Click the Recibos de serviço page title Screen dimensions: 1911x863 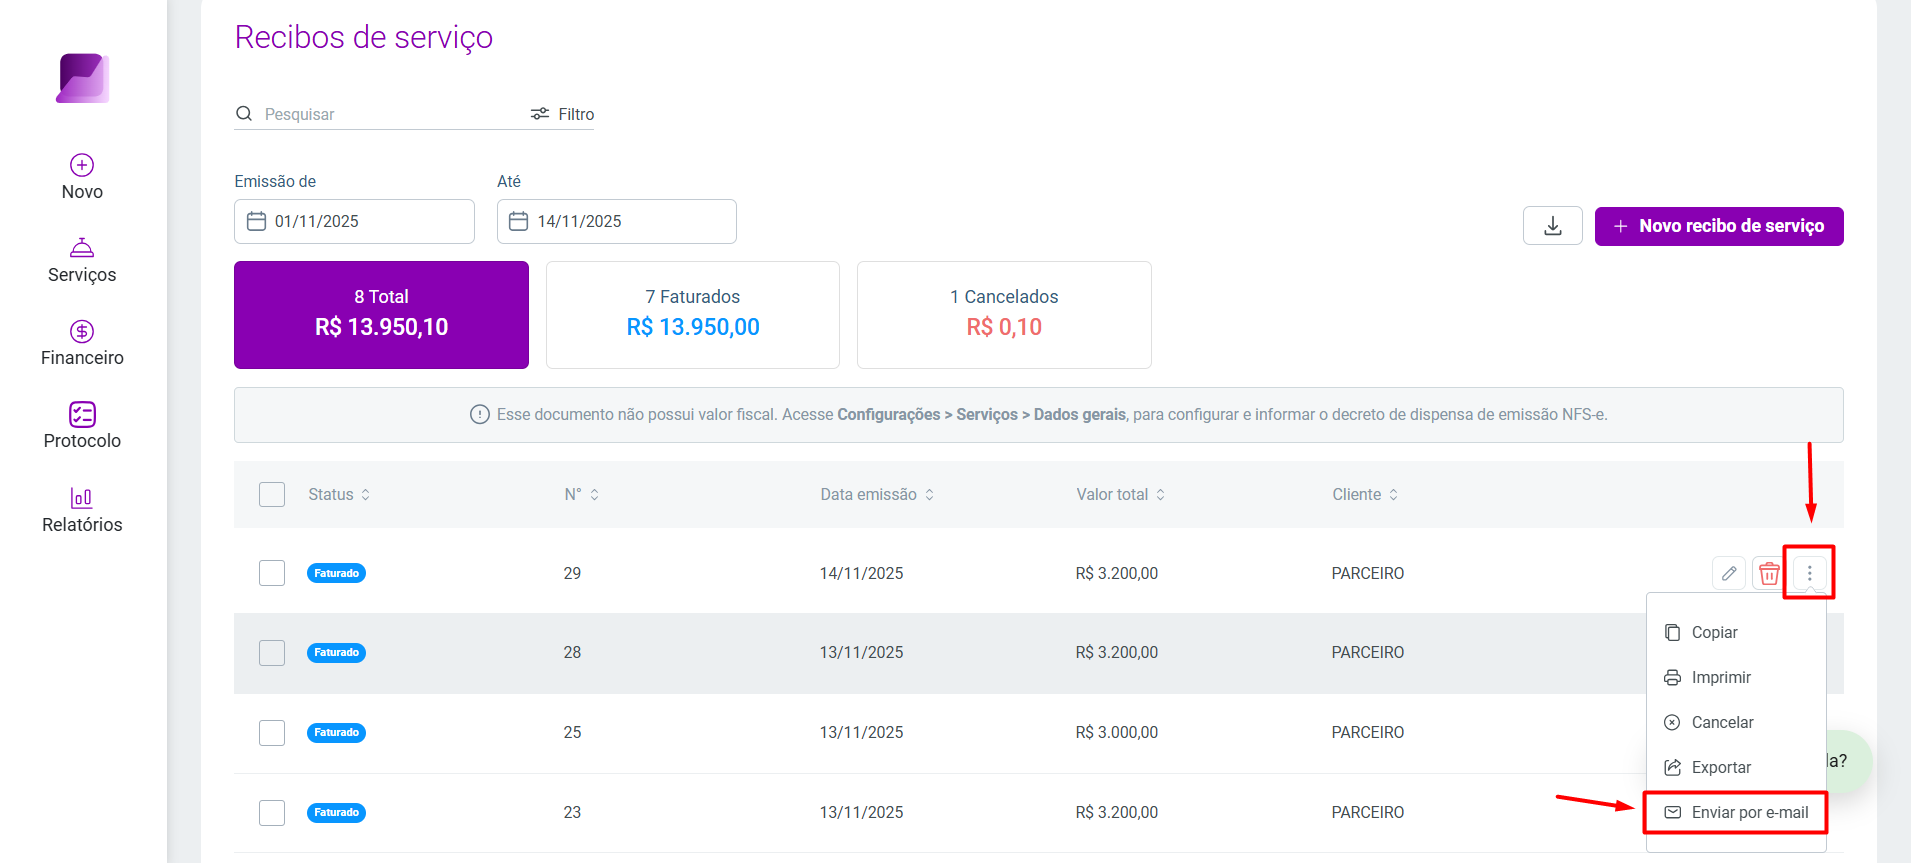(x=364, y=37)
